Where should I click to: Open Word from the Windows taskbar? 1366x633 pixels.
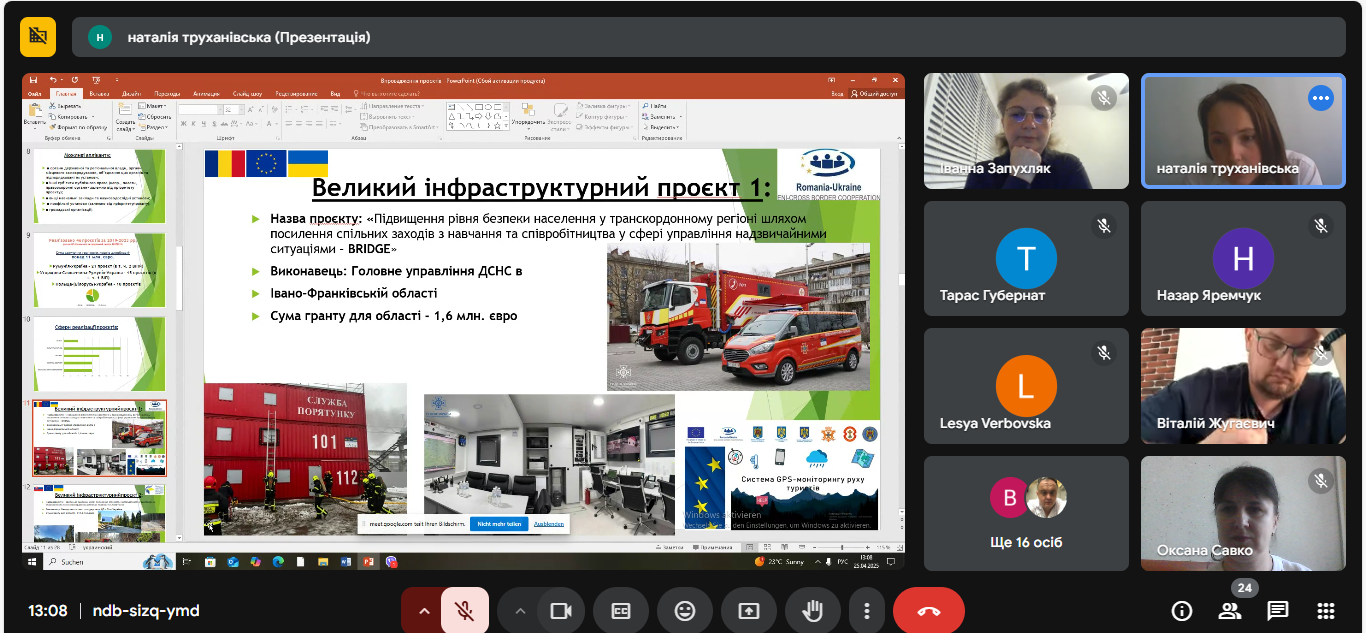[347, 562]
